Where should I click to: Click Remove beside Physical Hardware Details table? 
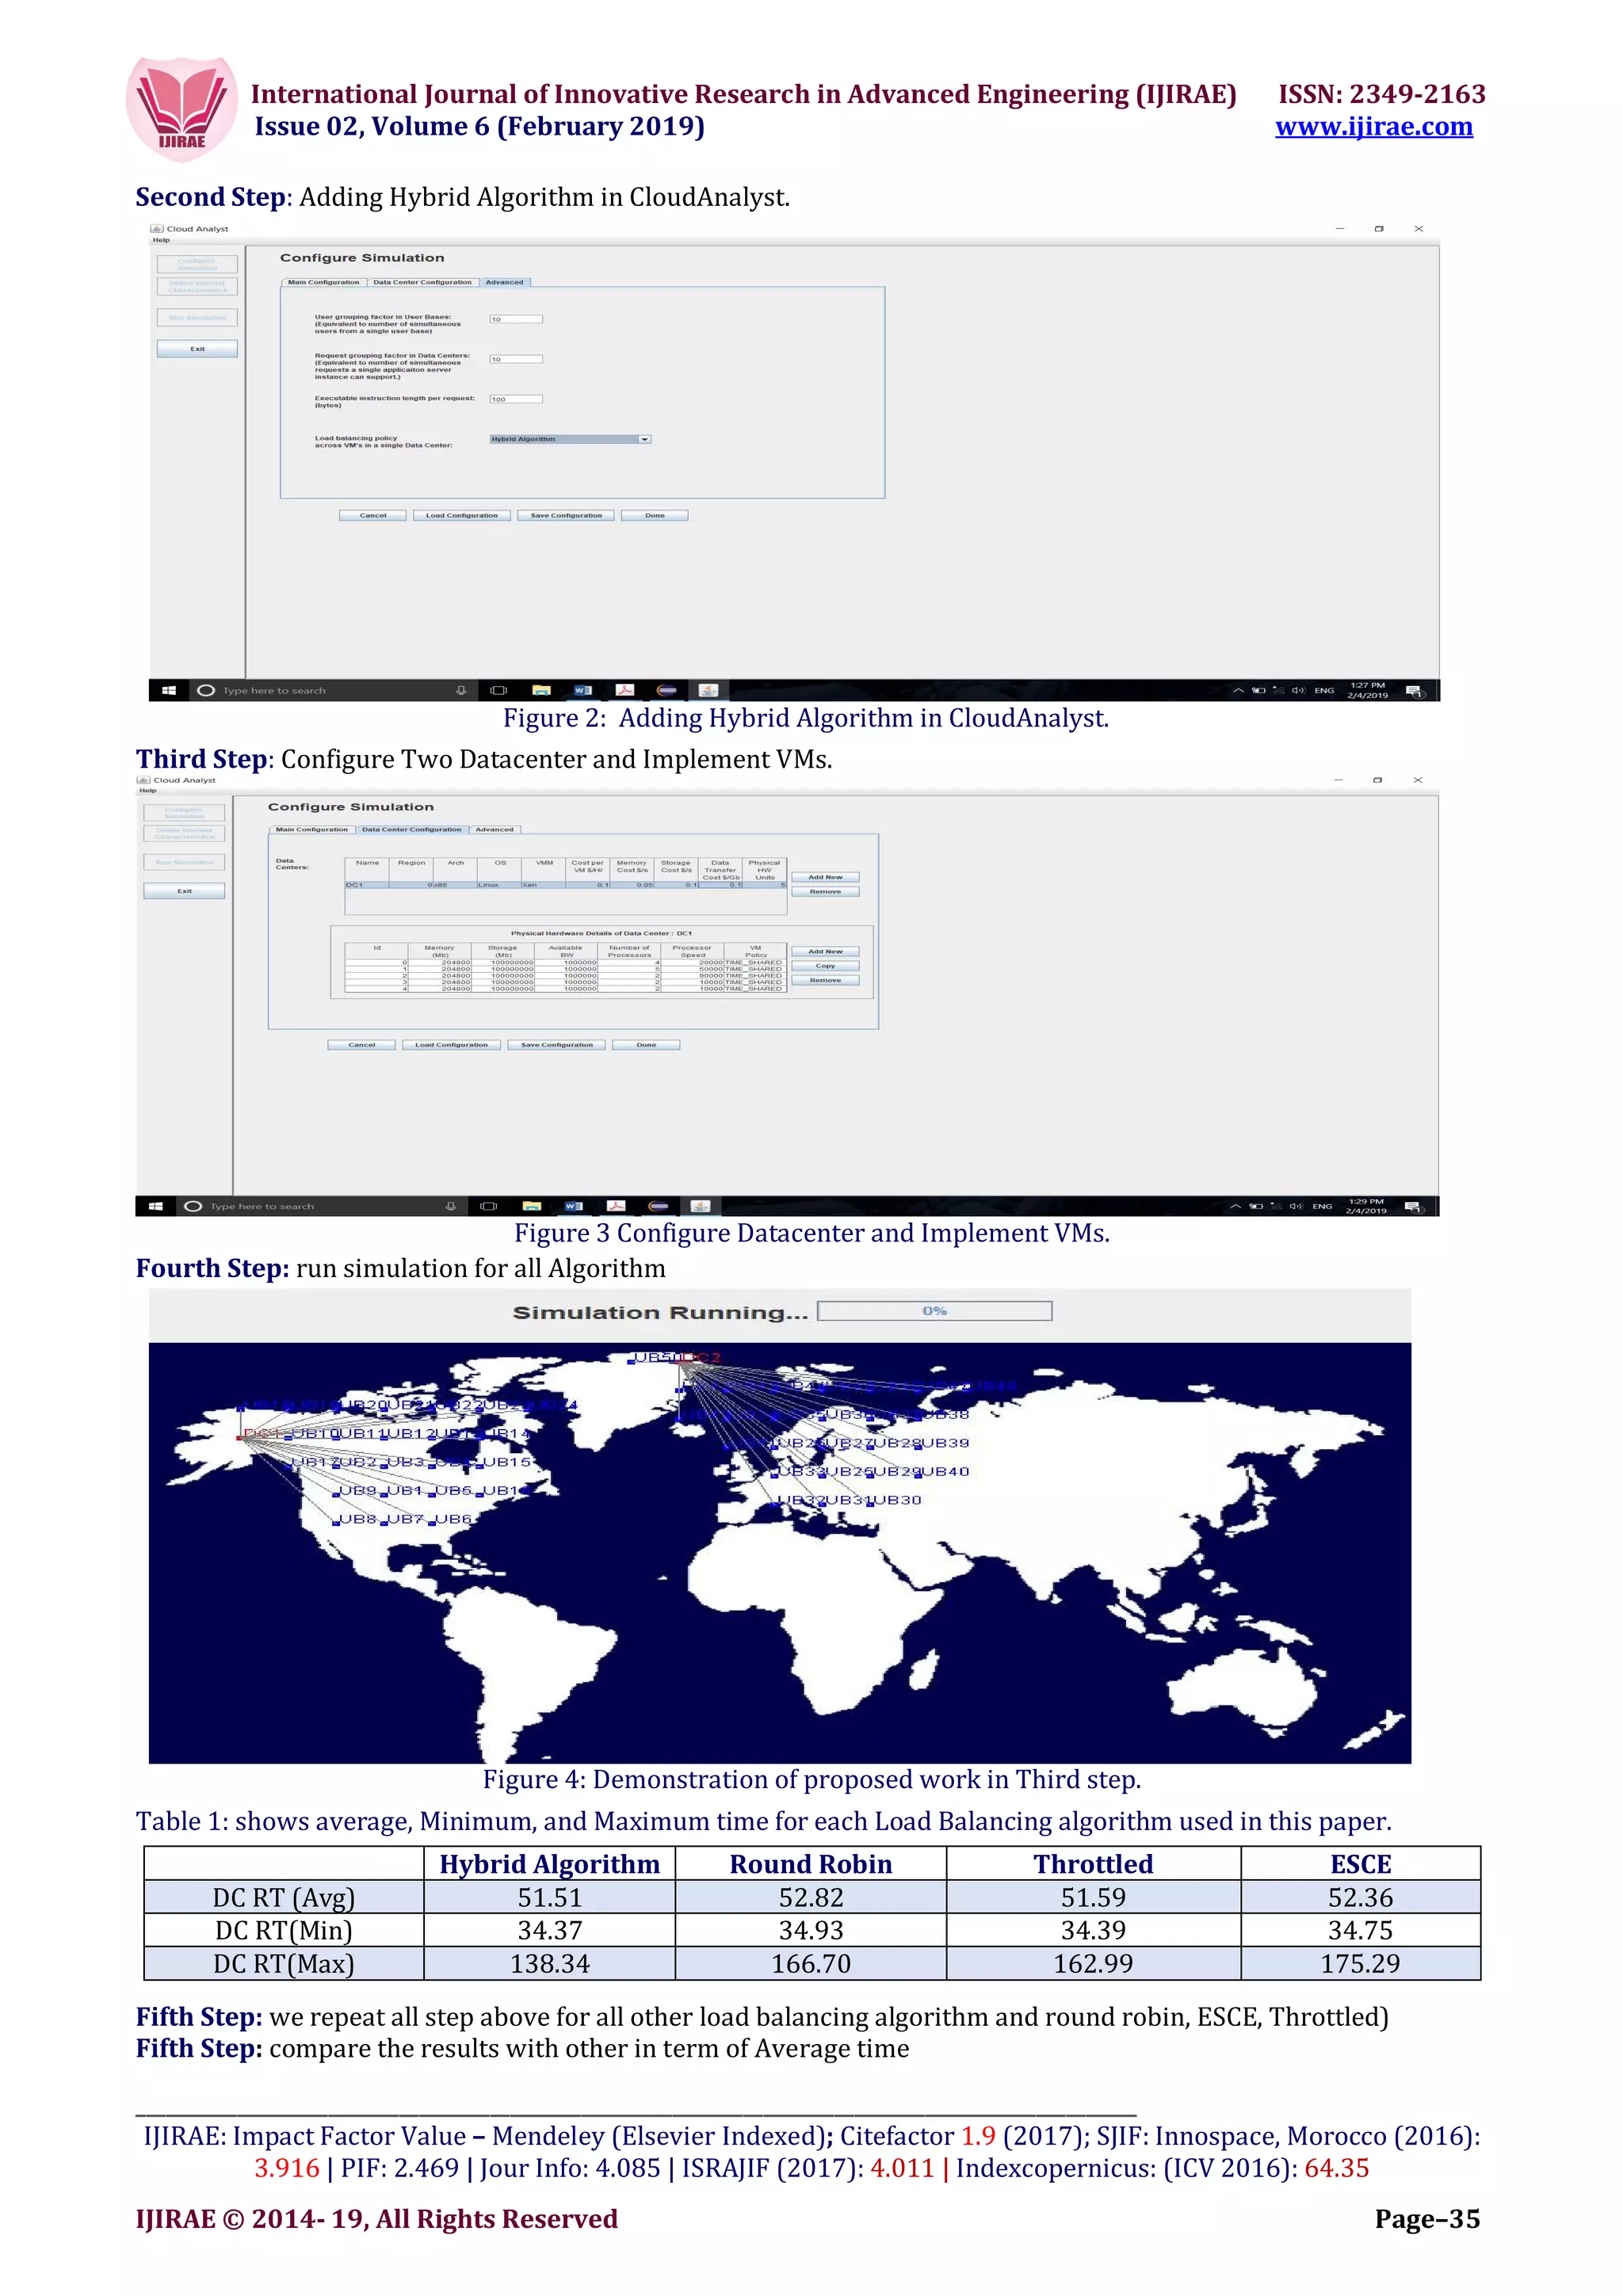pos(825,980)
